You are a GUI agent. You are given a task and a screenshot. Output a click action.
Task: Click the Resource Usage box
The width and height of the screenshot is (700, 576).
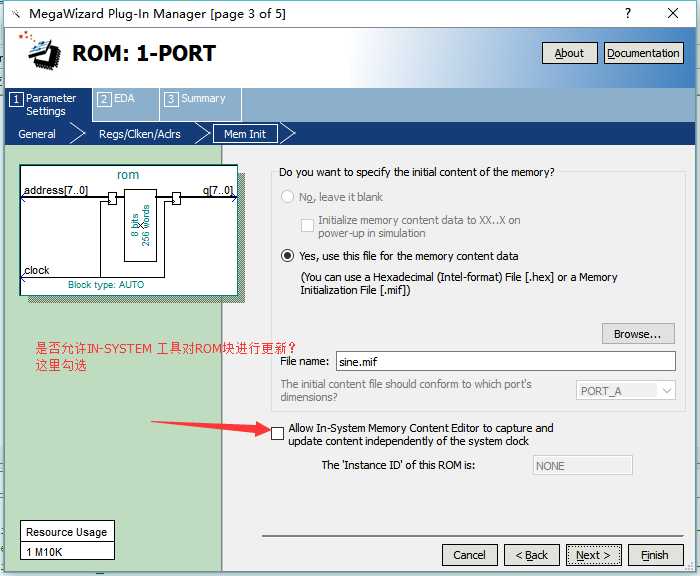[x=67, y=540]
